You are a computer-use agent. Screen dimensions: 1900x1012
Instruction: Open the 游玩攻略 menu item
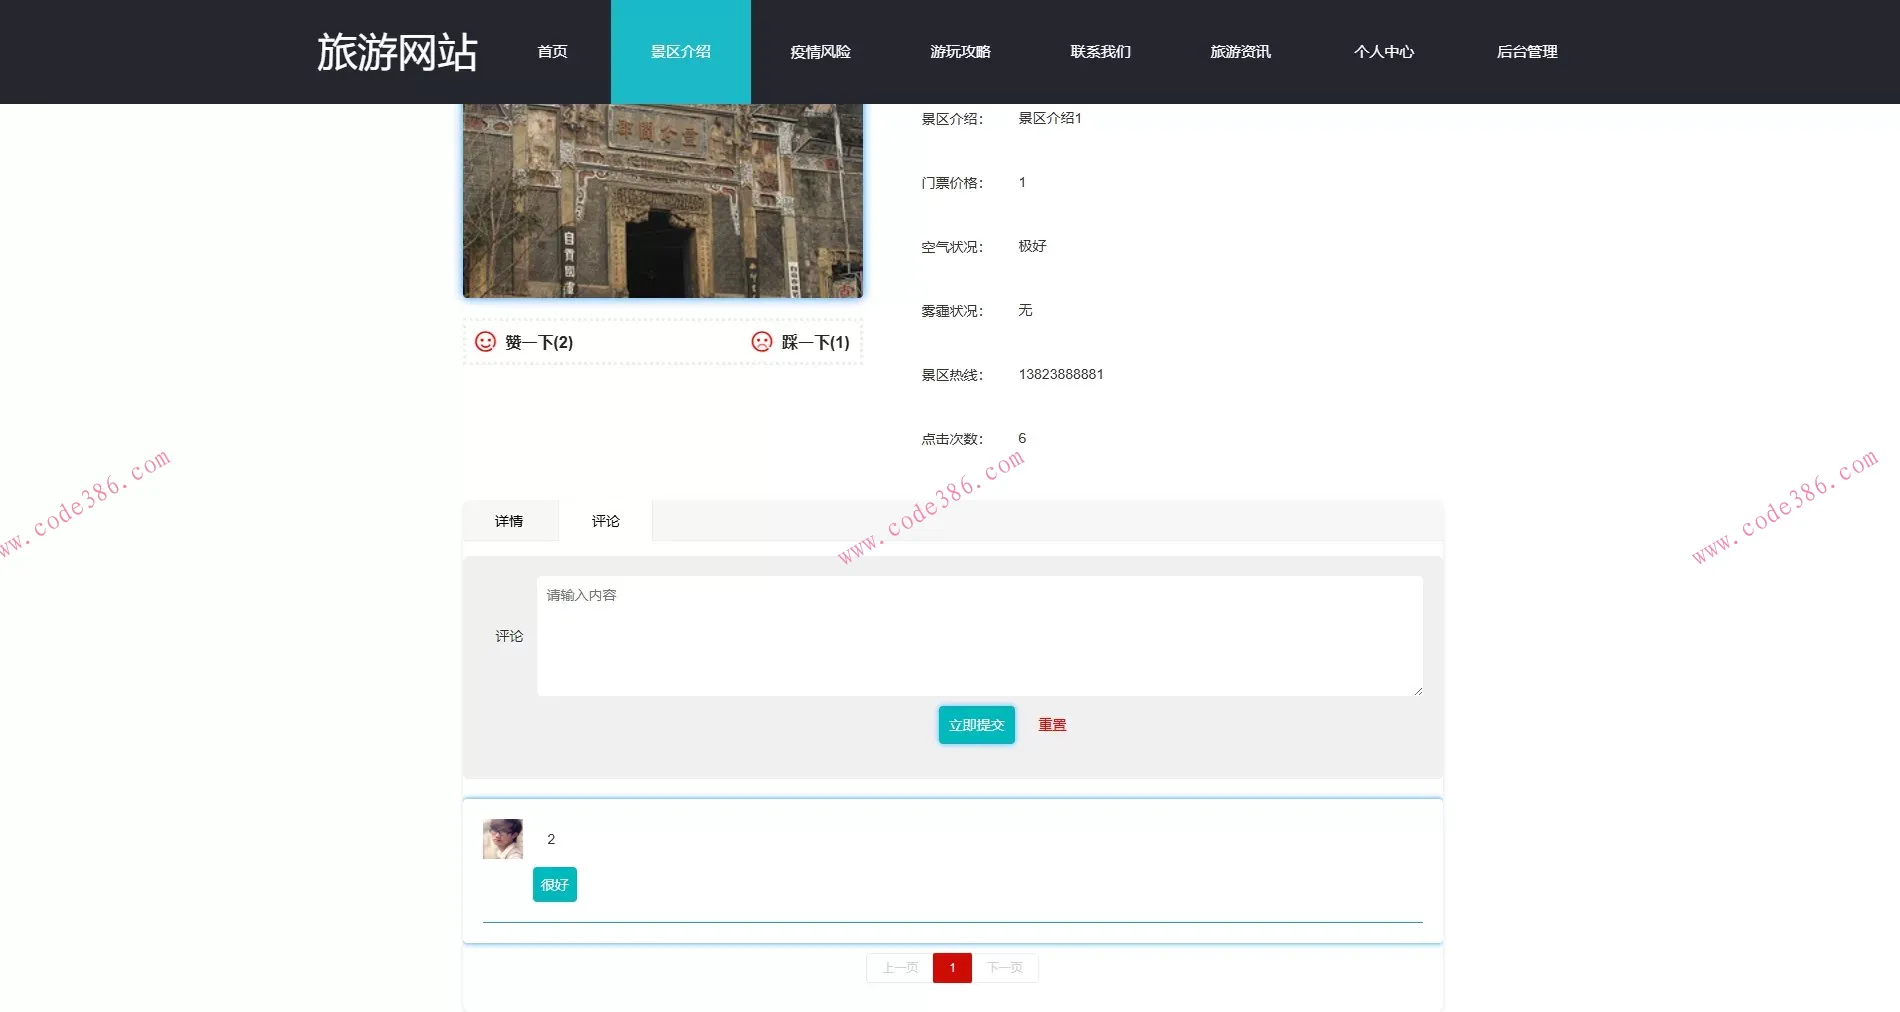[960, 51]
